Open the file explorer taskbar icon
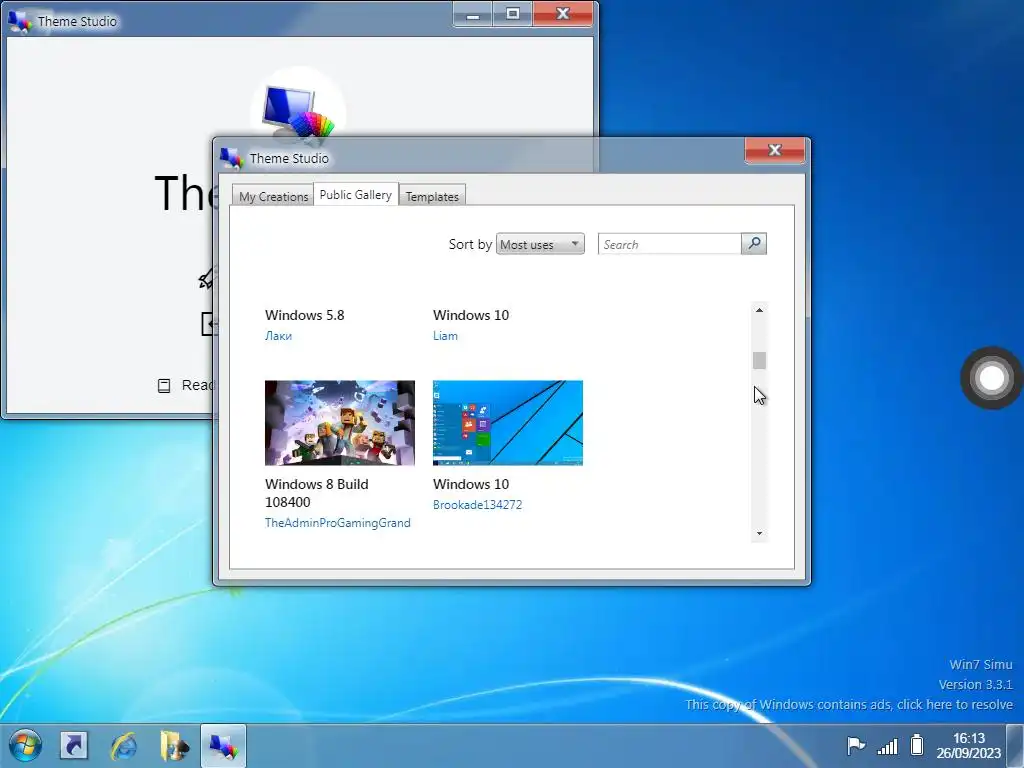This screenshot has width=1024, height=768. tap(174, 745)
